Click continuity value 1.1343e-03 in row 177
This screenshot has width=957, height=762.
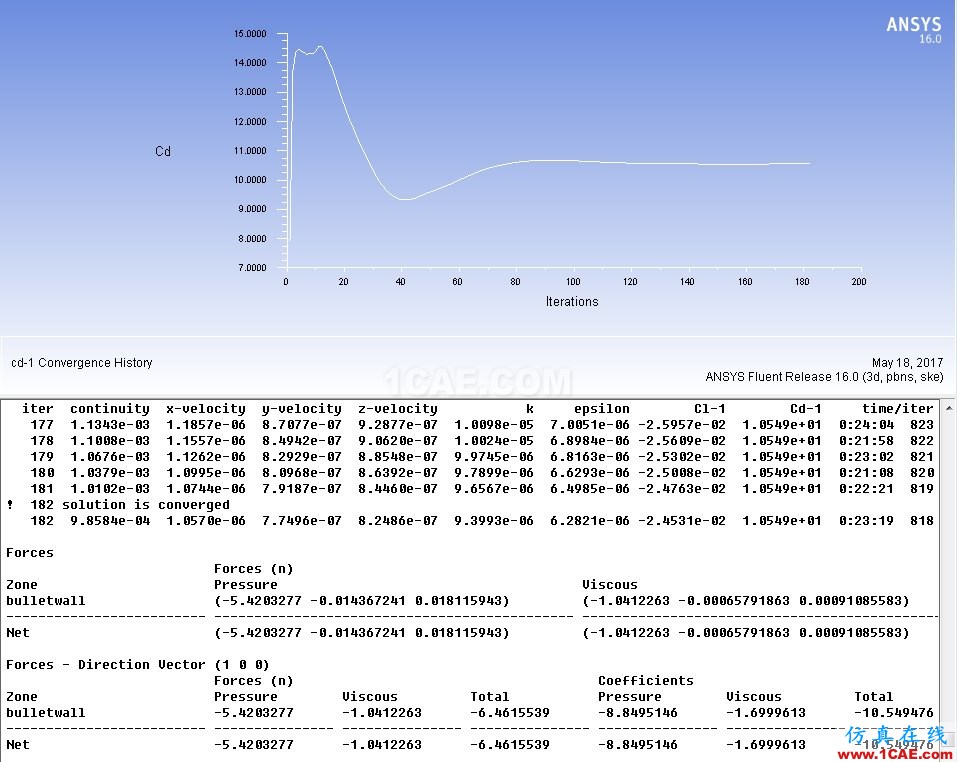(110, 425)
